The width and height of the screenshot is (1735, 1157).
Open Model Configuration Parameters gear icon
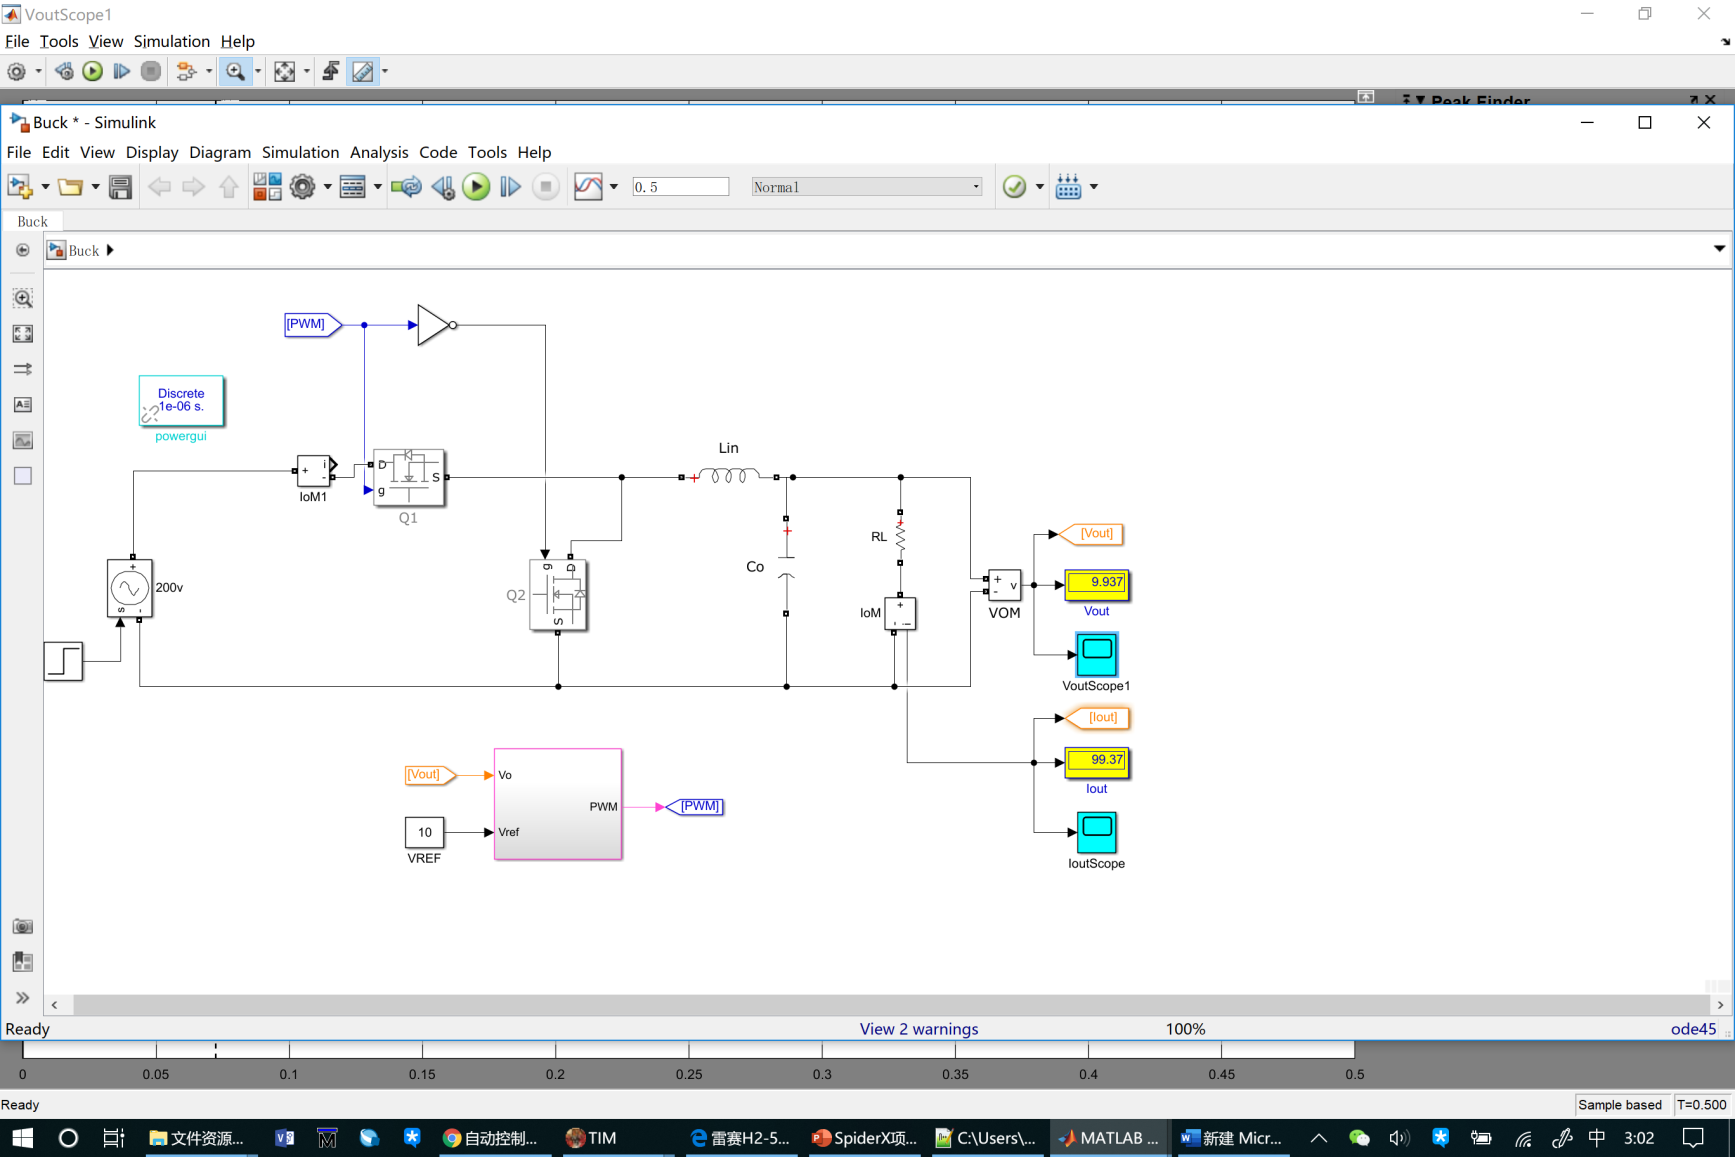click(x=302, y=187)
